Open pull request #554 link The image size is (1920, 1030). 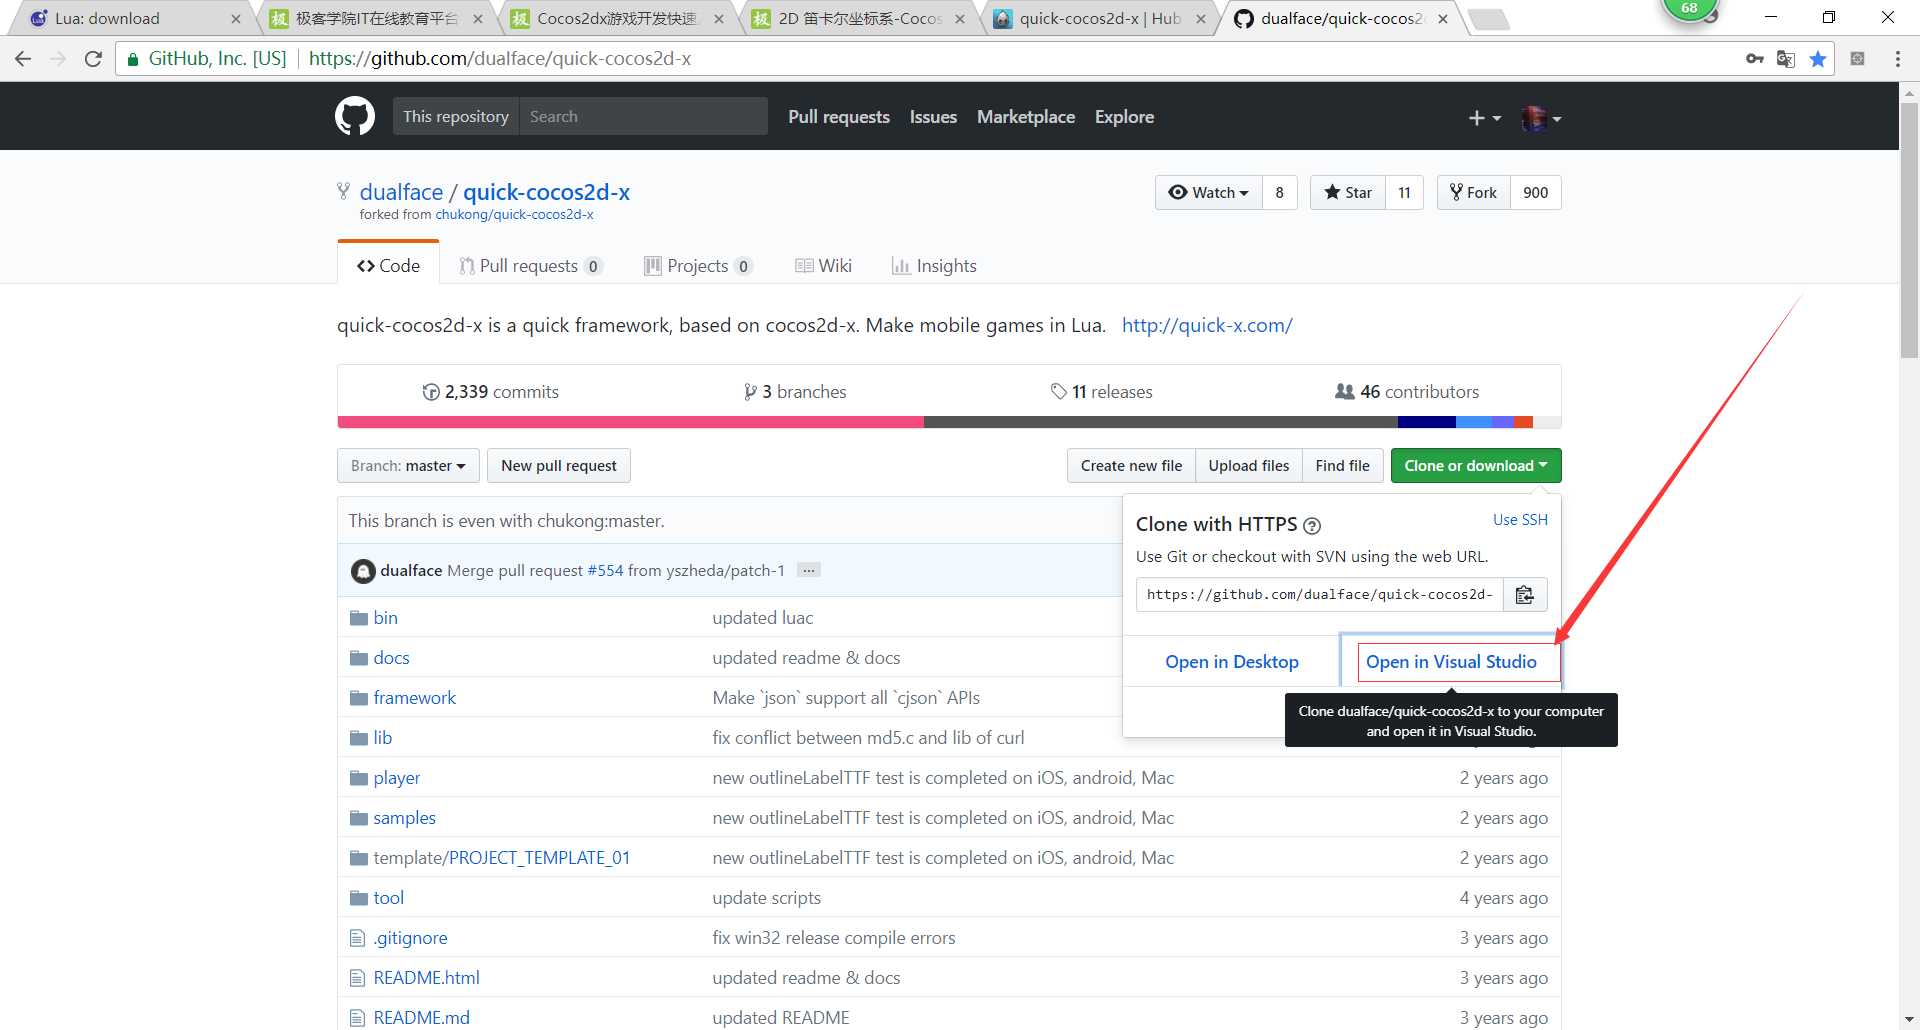point(605,571)
